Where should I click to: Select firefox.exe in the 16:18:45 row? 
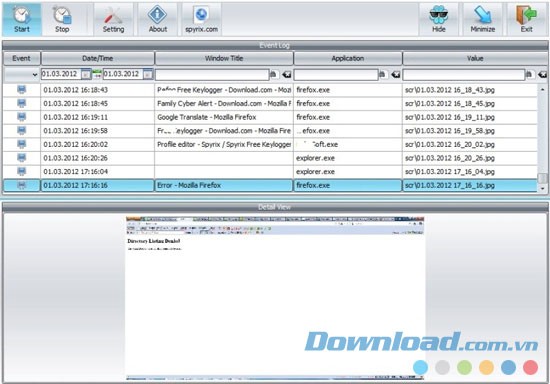(348, 104)
